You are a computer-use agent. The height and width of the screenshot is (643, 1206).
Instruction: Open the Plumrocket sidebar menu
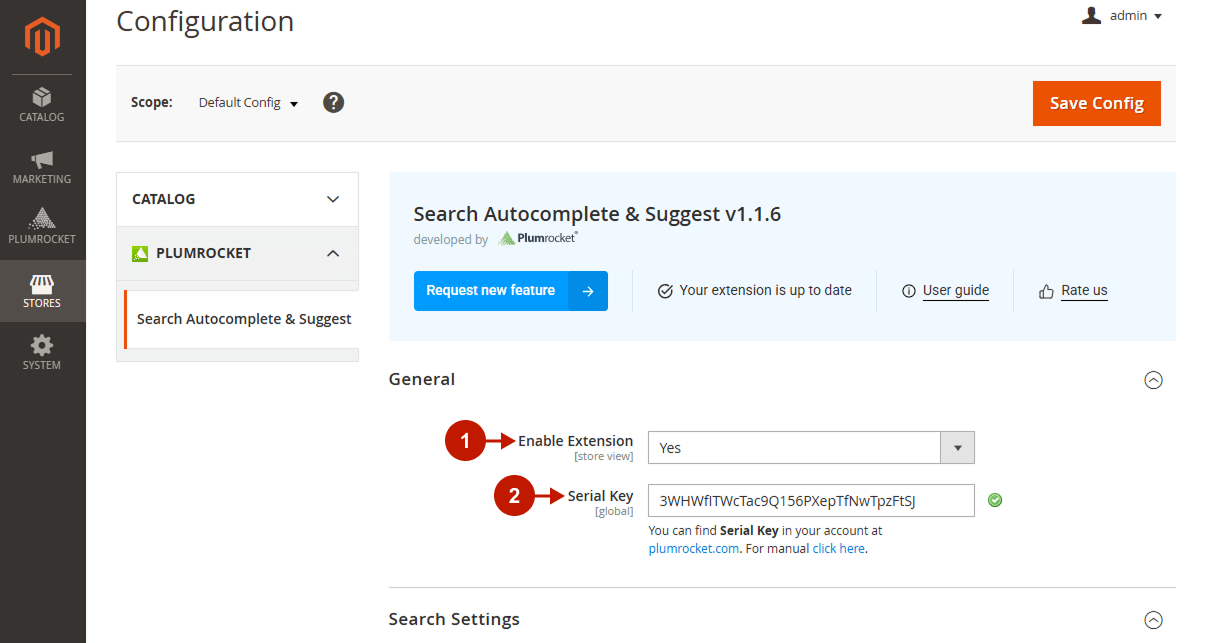(x=42, y=227)
